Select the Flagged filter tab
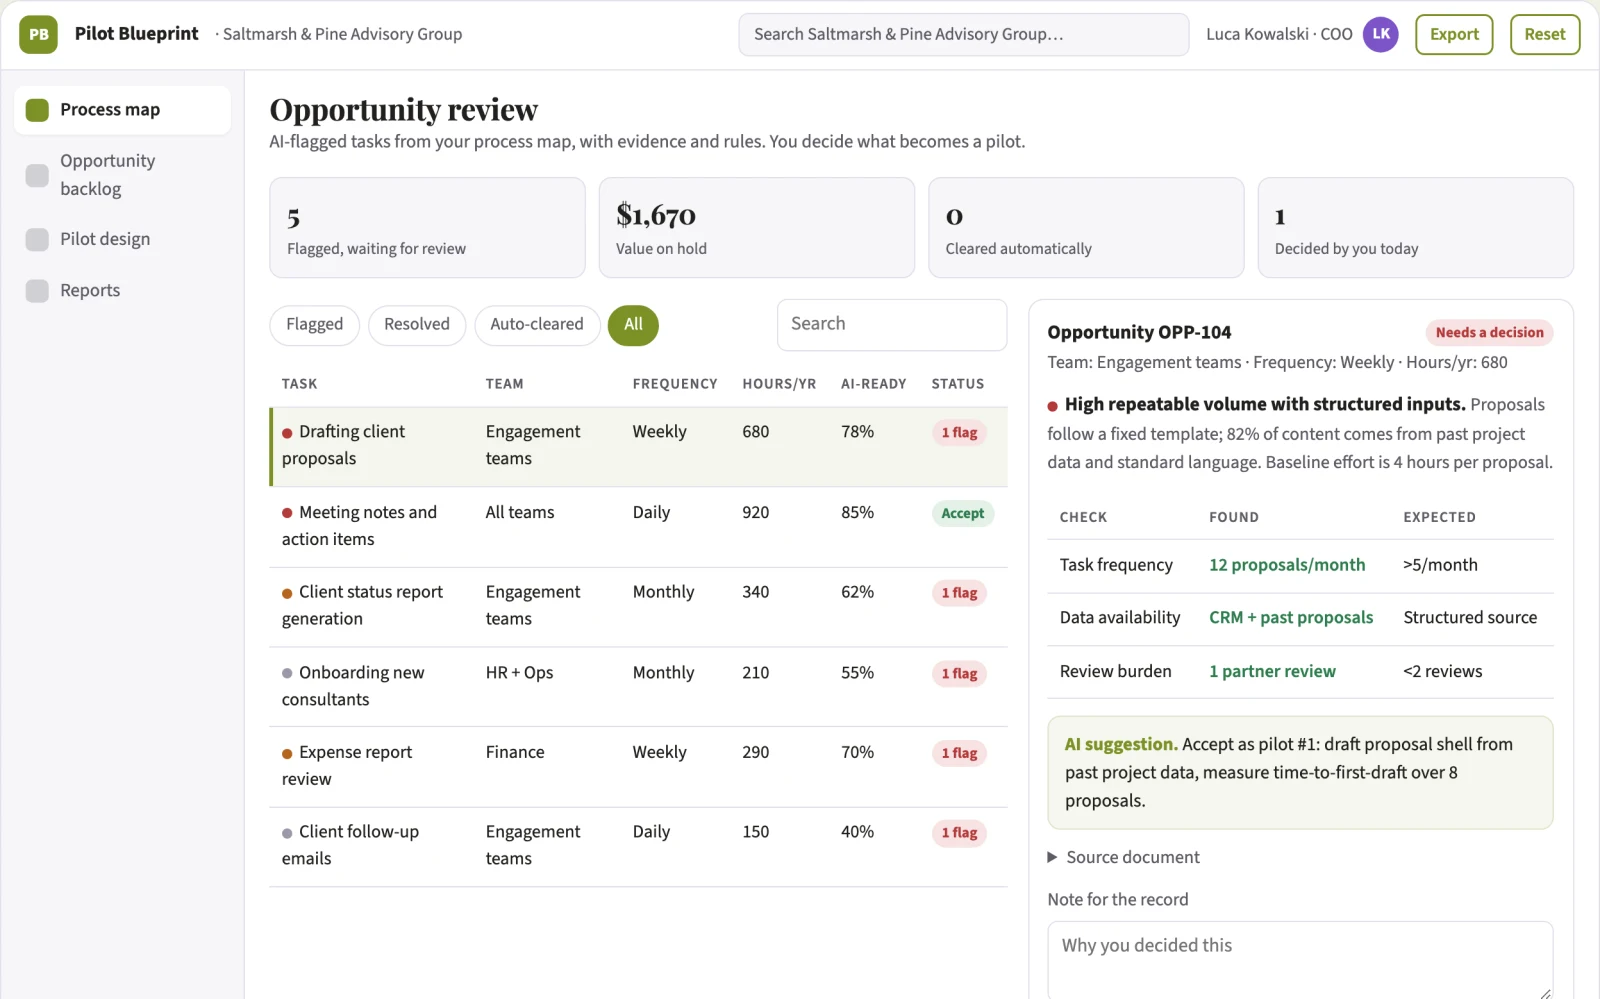Image resolution: width=1600 pixels, height=999 pixels. pos(314,325)
